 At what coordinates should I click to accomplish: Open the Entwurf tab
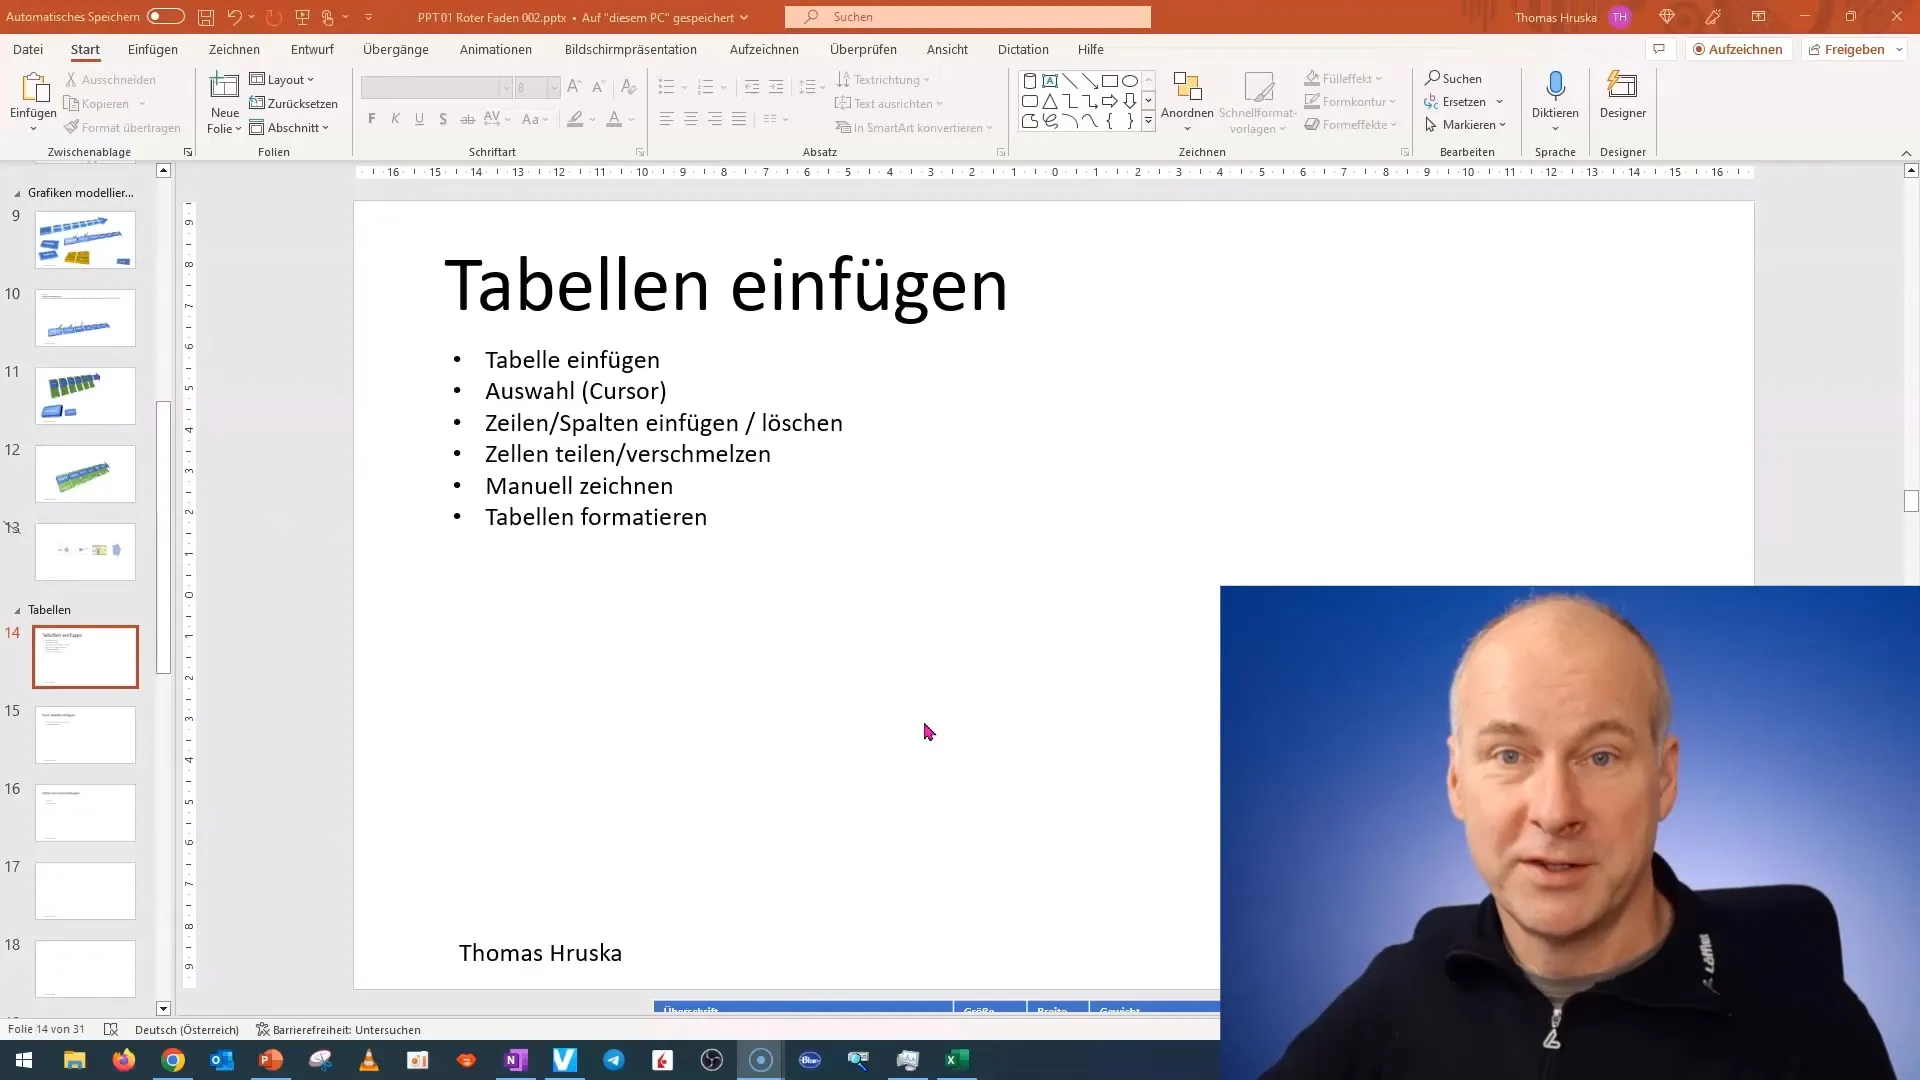(312, 49)
